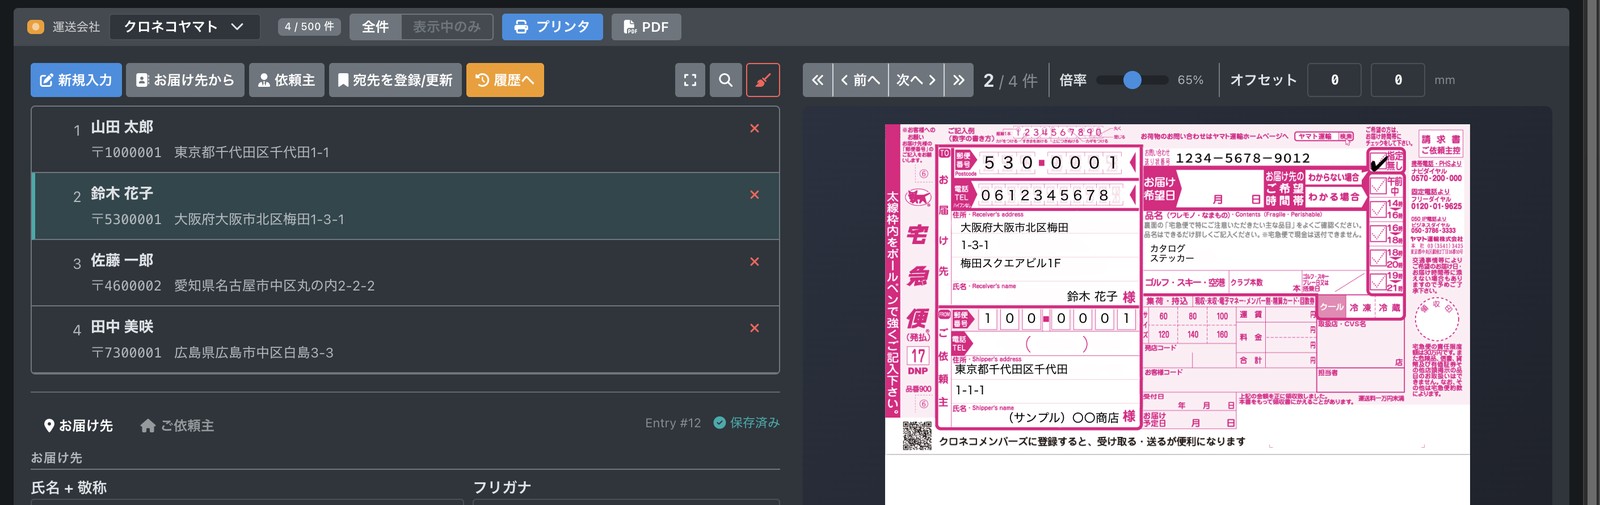The image size is (1600, 505).
Task: Delete 山田 太郎 entry with its X
Action: [755, 128]
